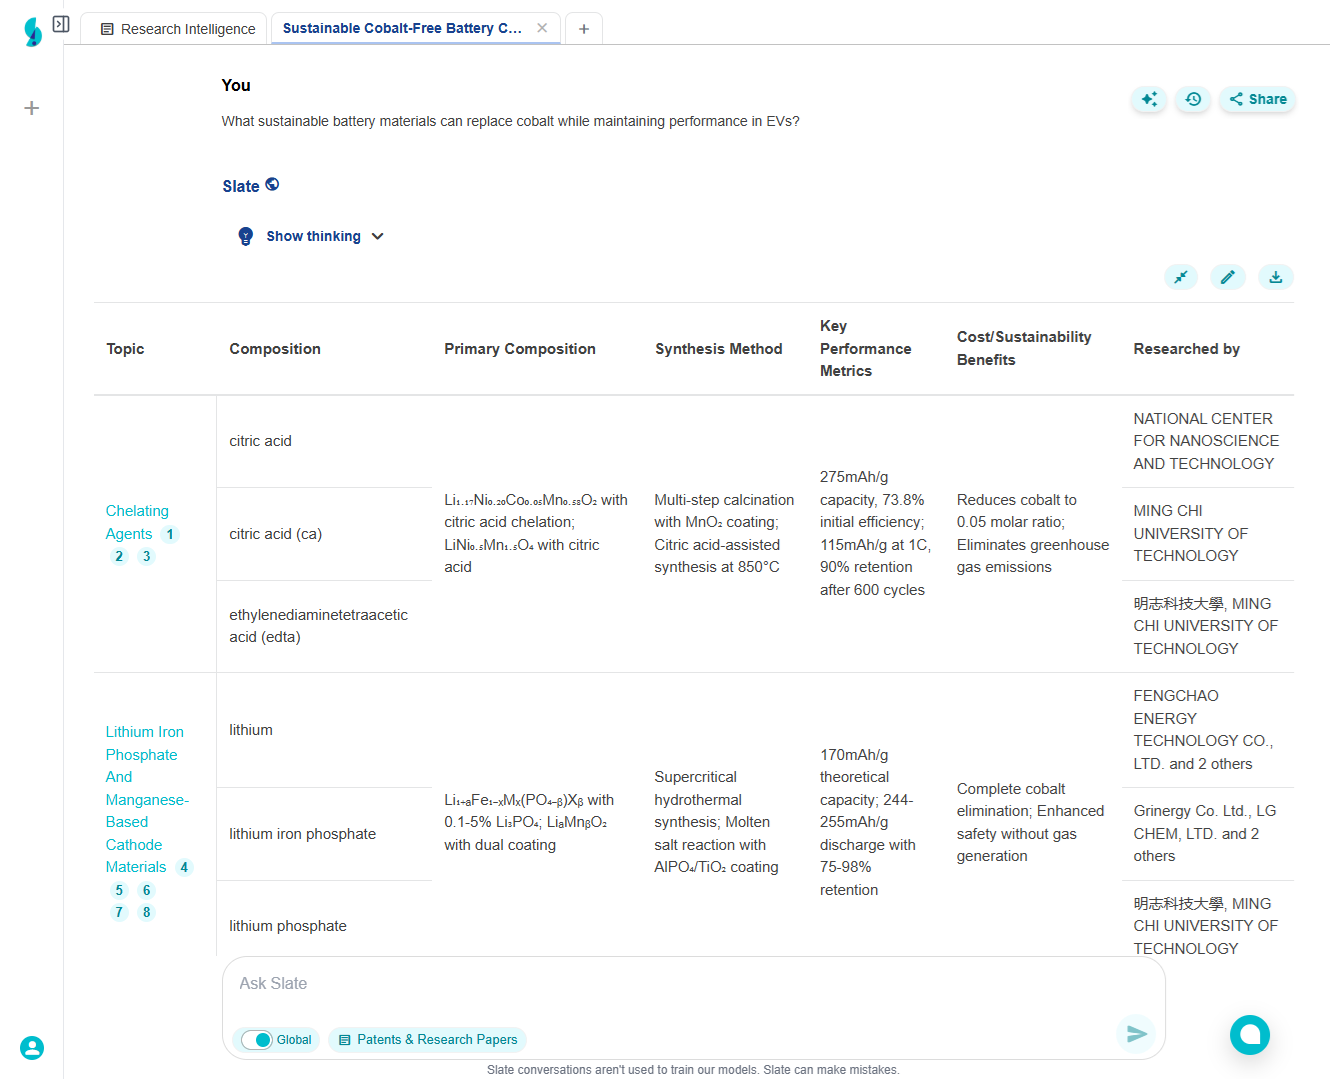Open the Patents & Research Papers selector

427,1040
